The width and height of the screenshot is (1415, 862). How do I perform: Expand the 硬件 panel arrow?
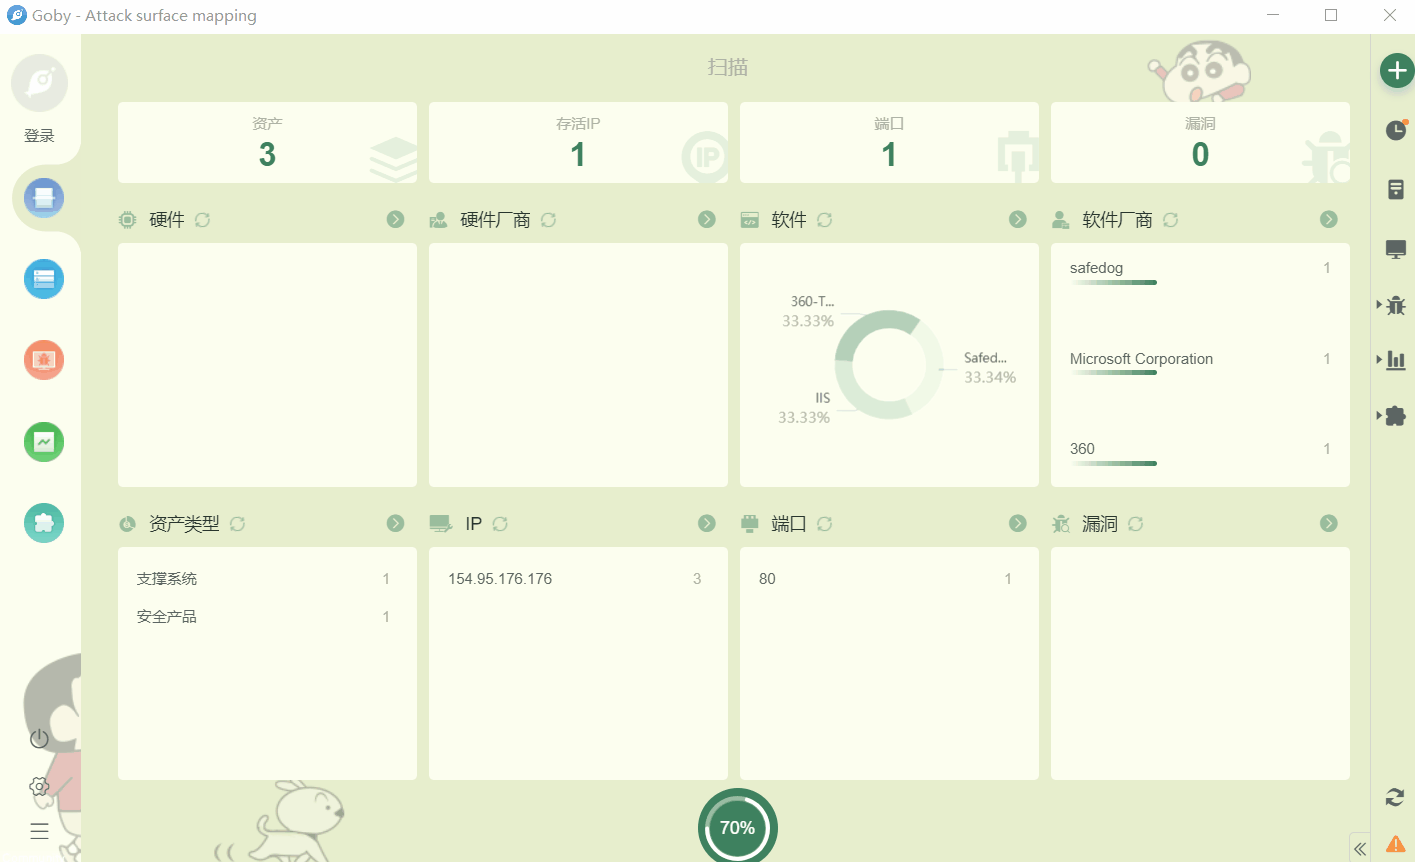tap(396, 219)
